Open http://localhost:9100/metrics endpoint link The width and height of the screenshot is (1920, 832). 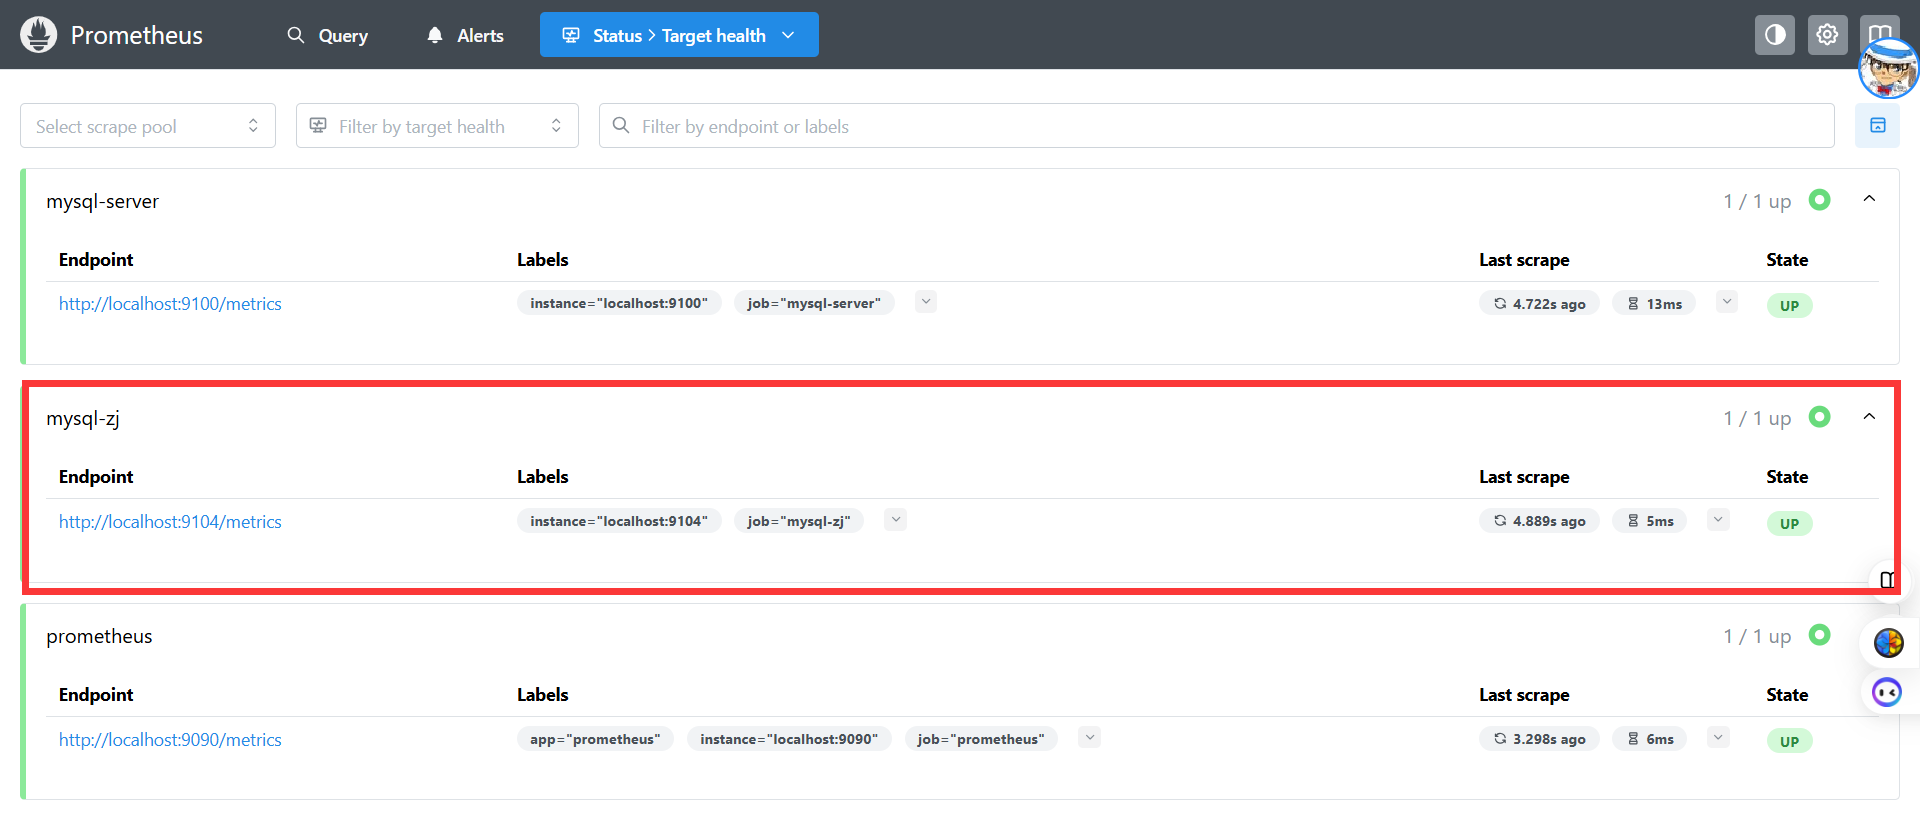click(x=170, y=304)
